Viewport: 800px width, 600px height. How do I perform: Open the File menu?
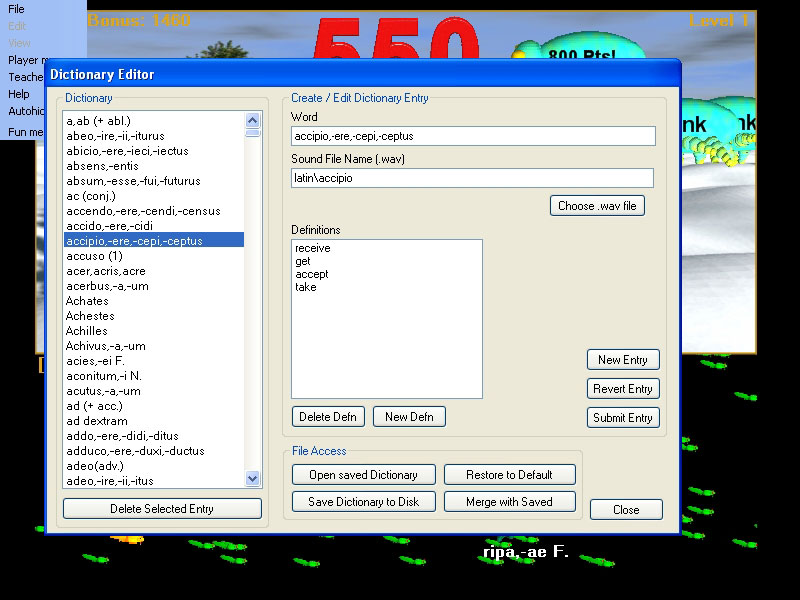click(x=16, y=9)
